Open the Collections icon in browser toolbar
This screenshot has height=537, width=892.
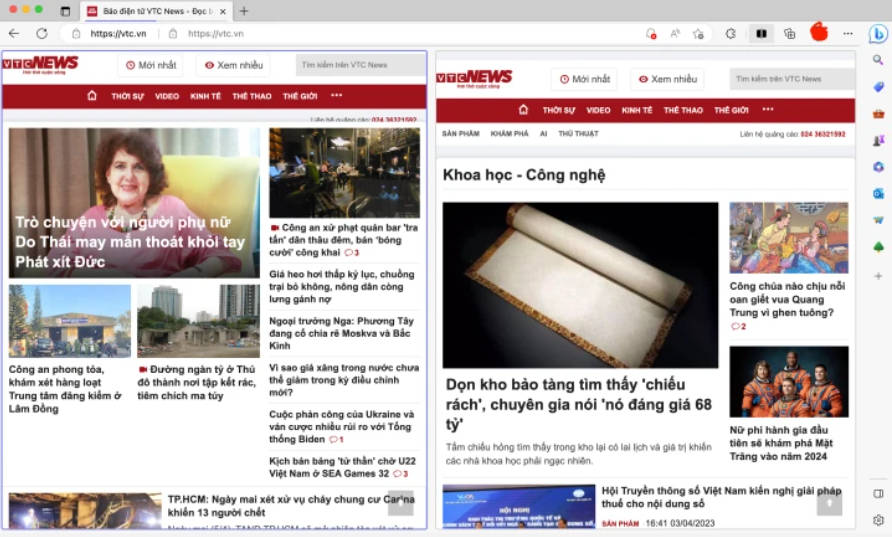(x=790, y=33)
